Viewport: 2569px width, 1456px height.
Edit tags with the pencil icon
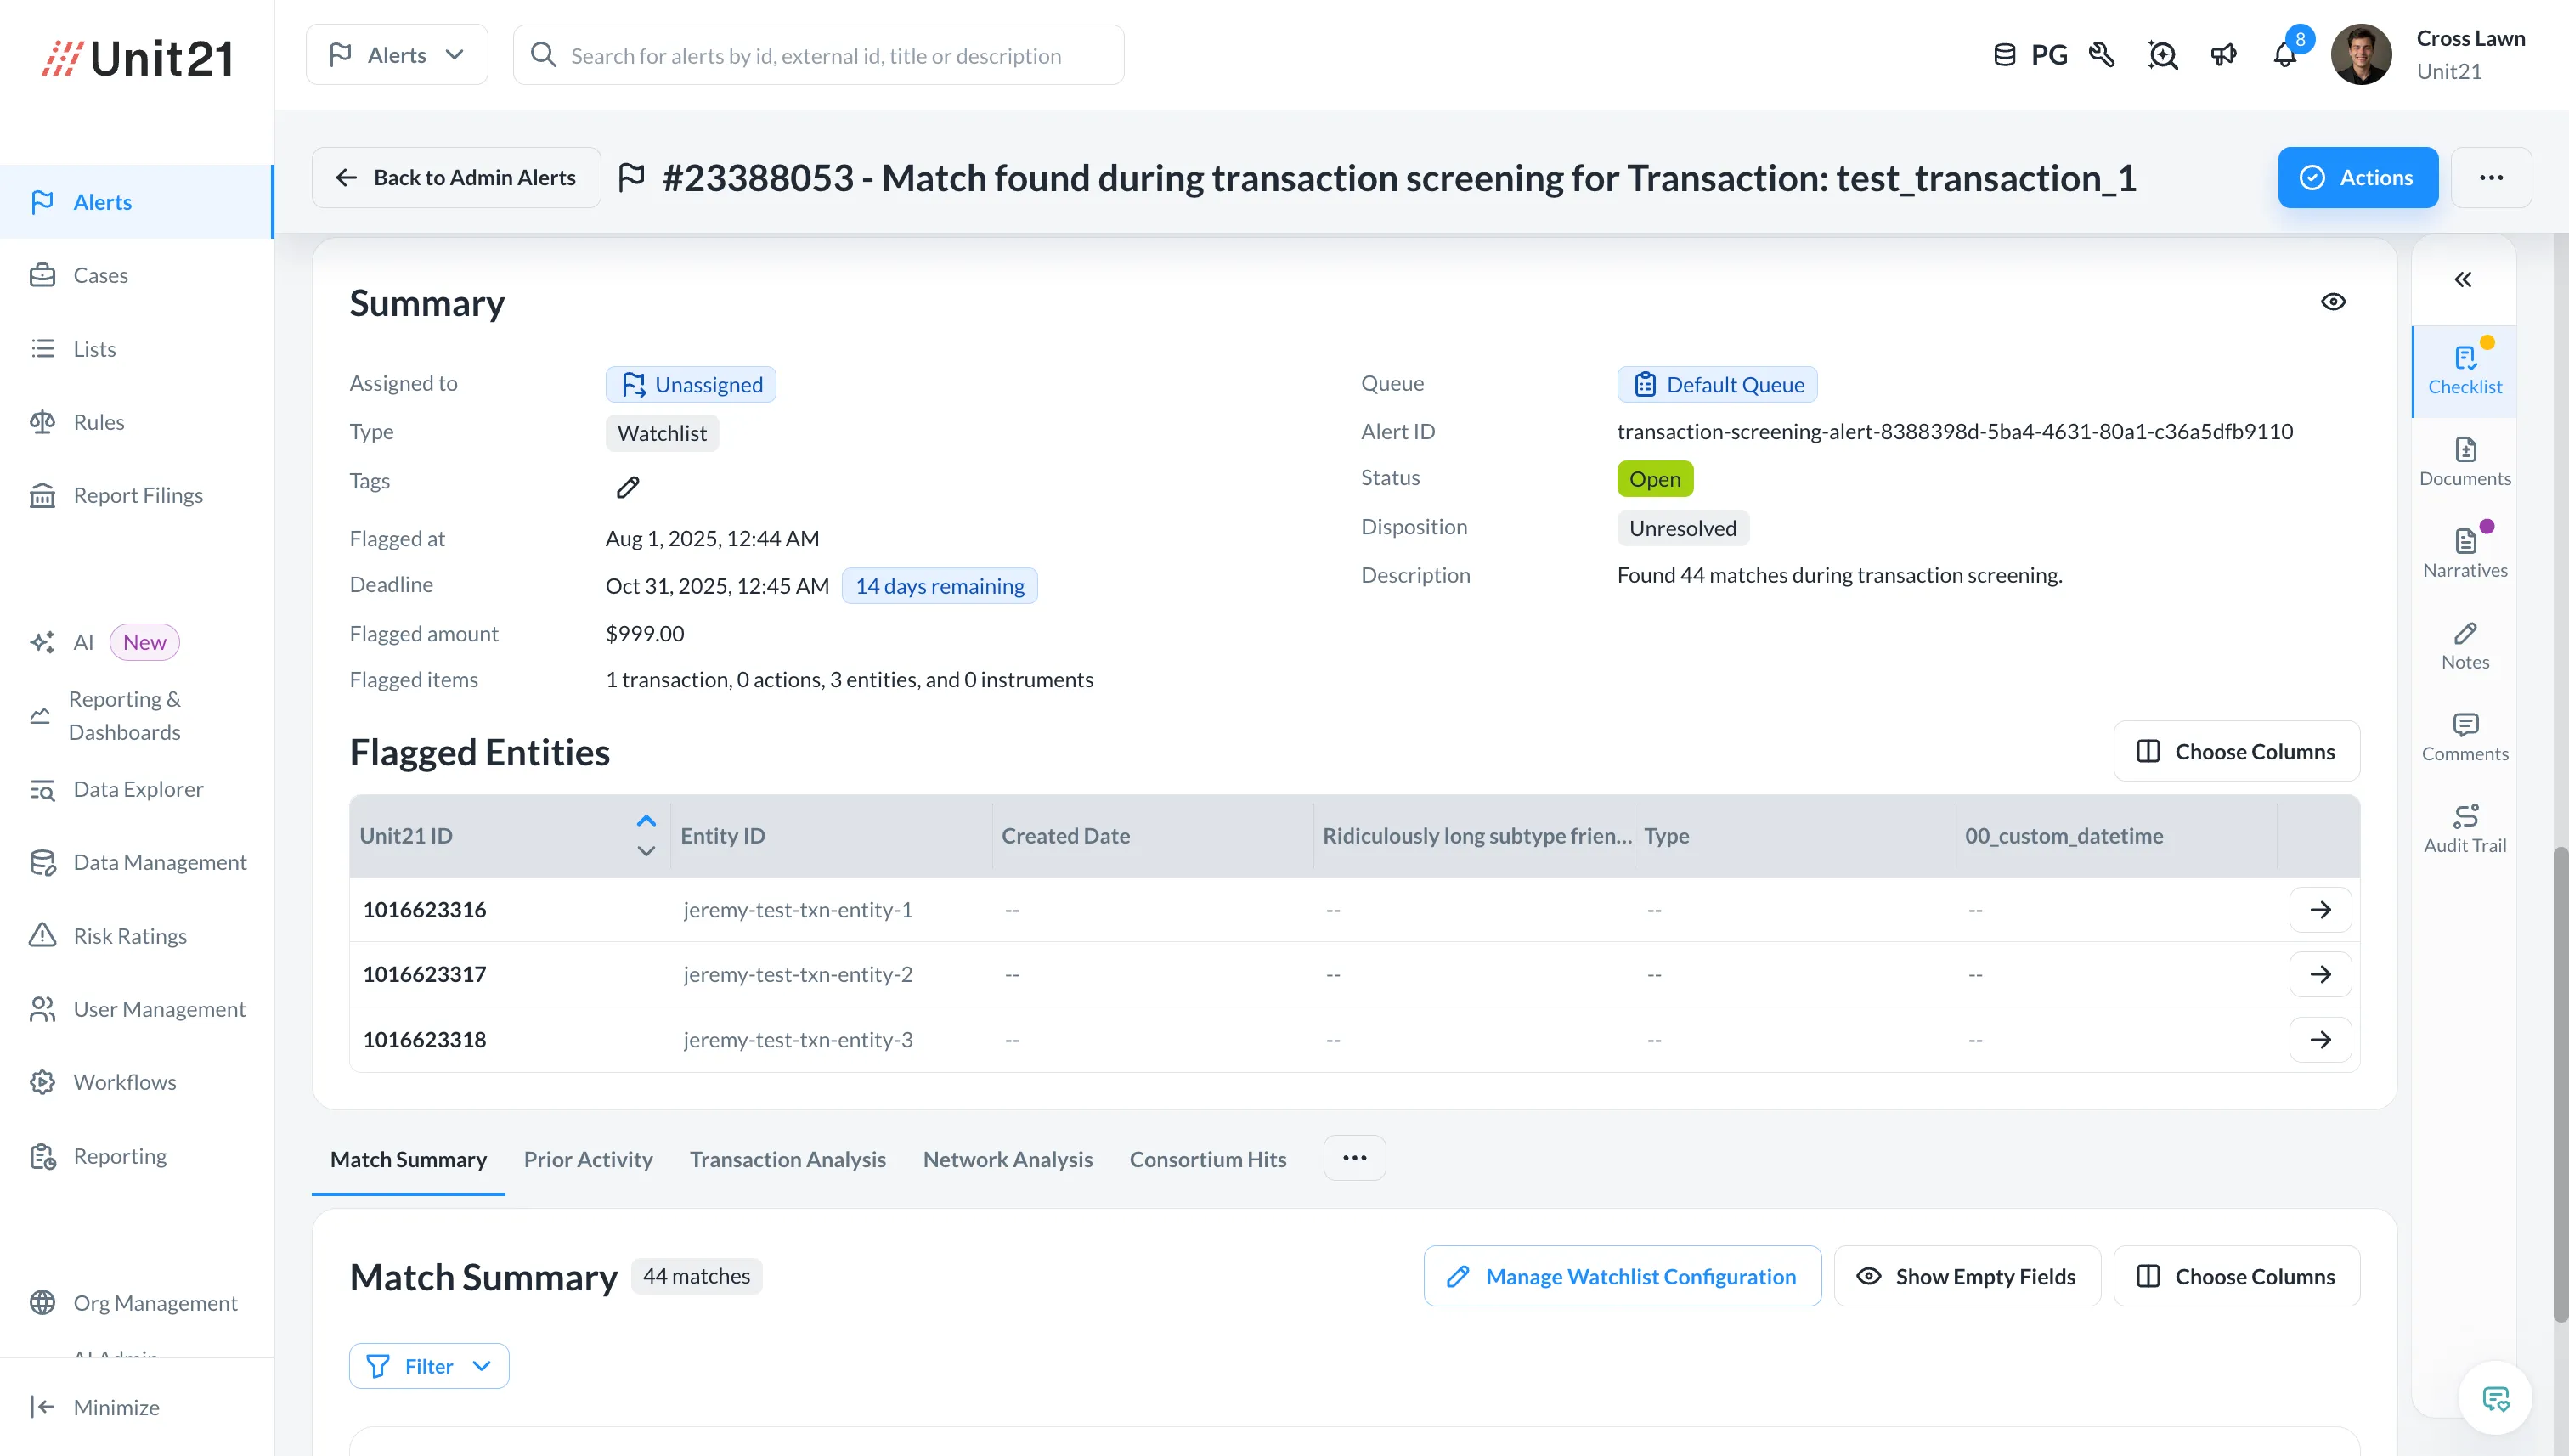tap(627, 487)
